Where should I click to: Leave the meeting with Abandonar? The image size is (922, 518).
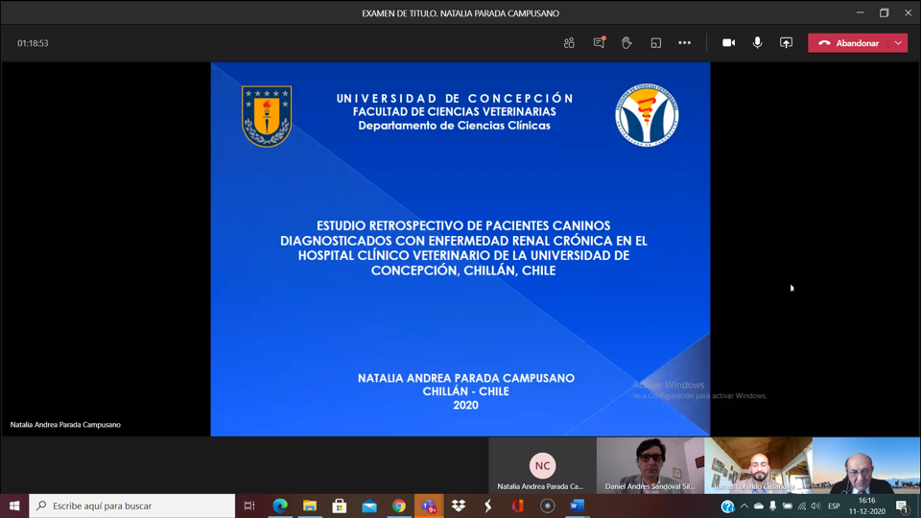(x=848, y=43)
